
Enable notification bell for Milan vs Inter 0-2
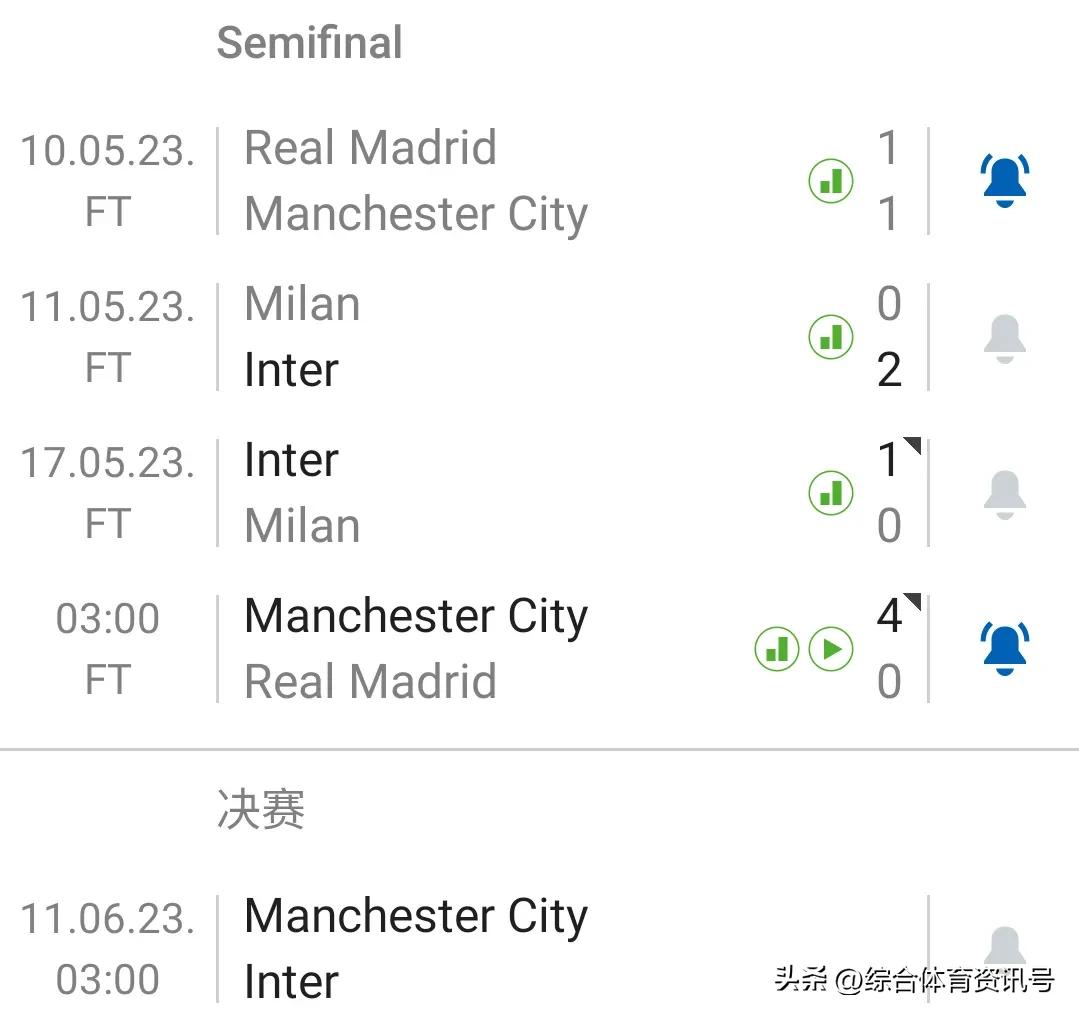click(x=1004, y=338)
